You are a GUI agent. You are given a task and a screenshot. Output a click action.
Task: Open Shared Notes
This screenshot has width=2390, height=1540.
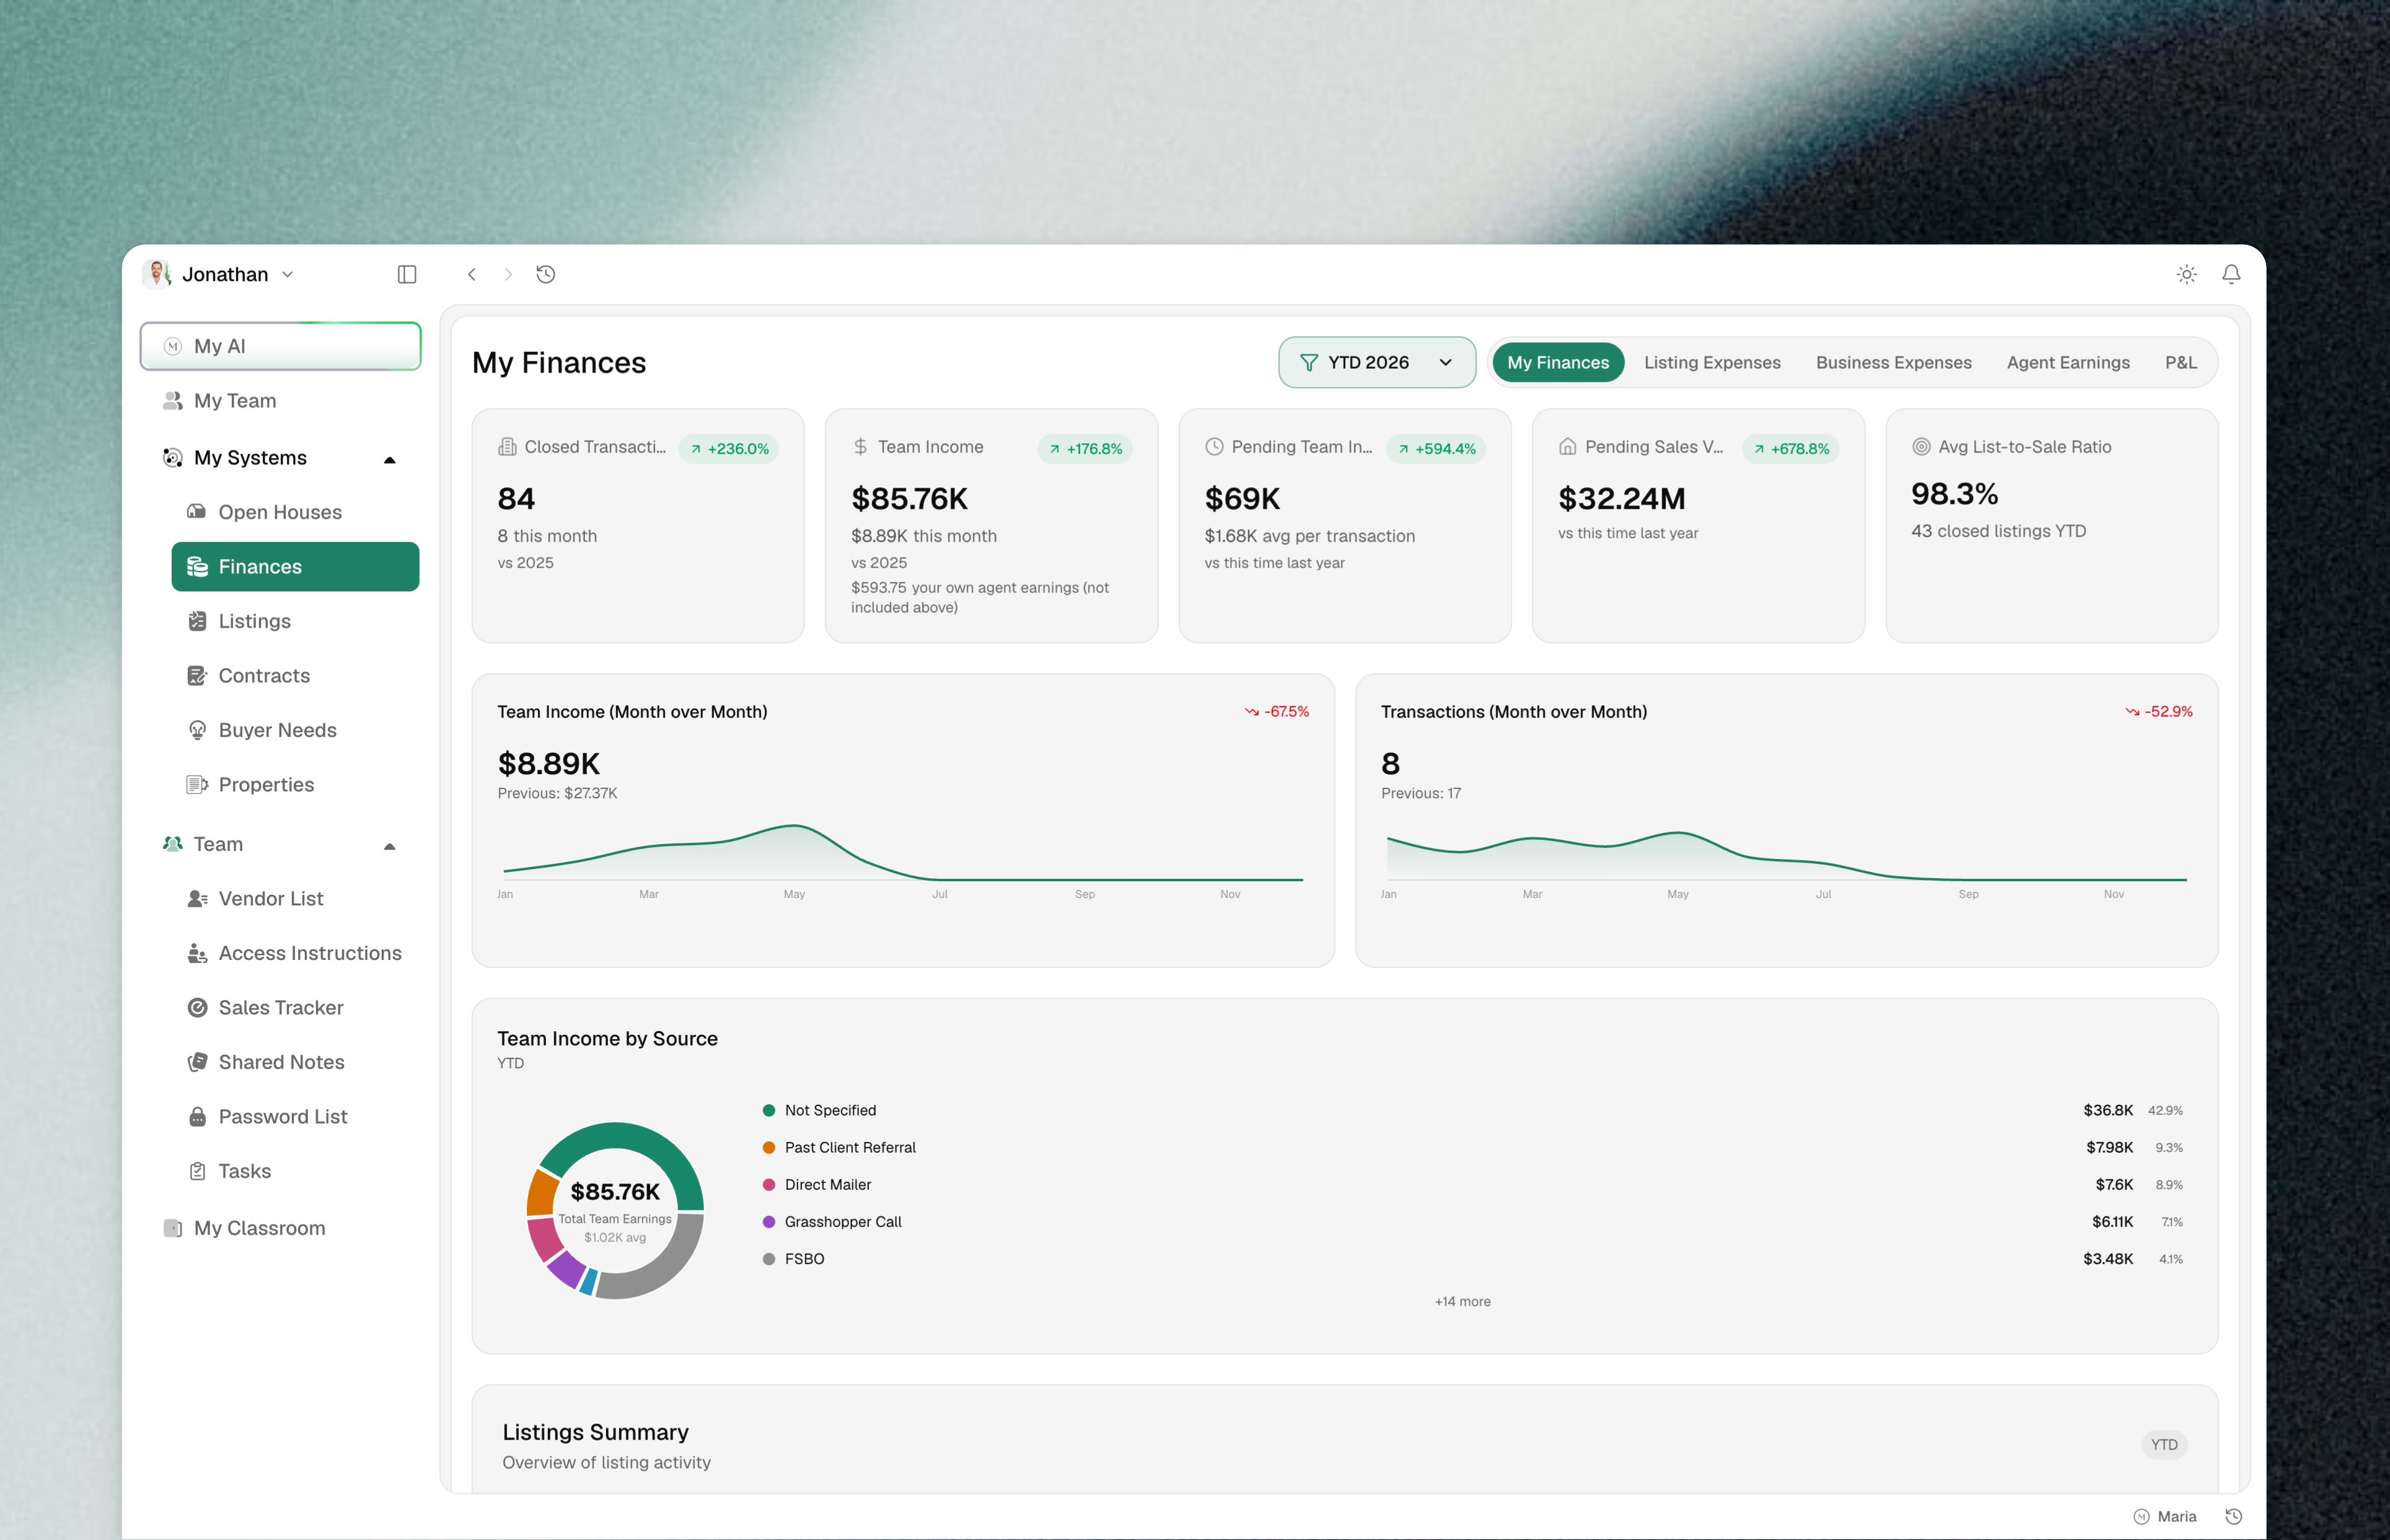[x=295, y=1062]
